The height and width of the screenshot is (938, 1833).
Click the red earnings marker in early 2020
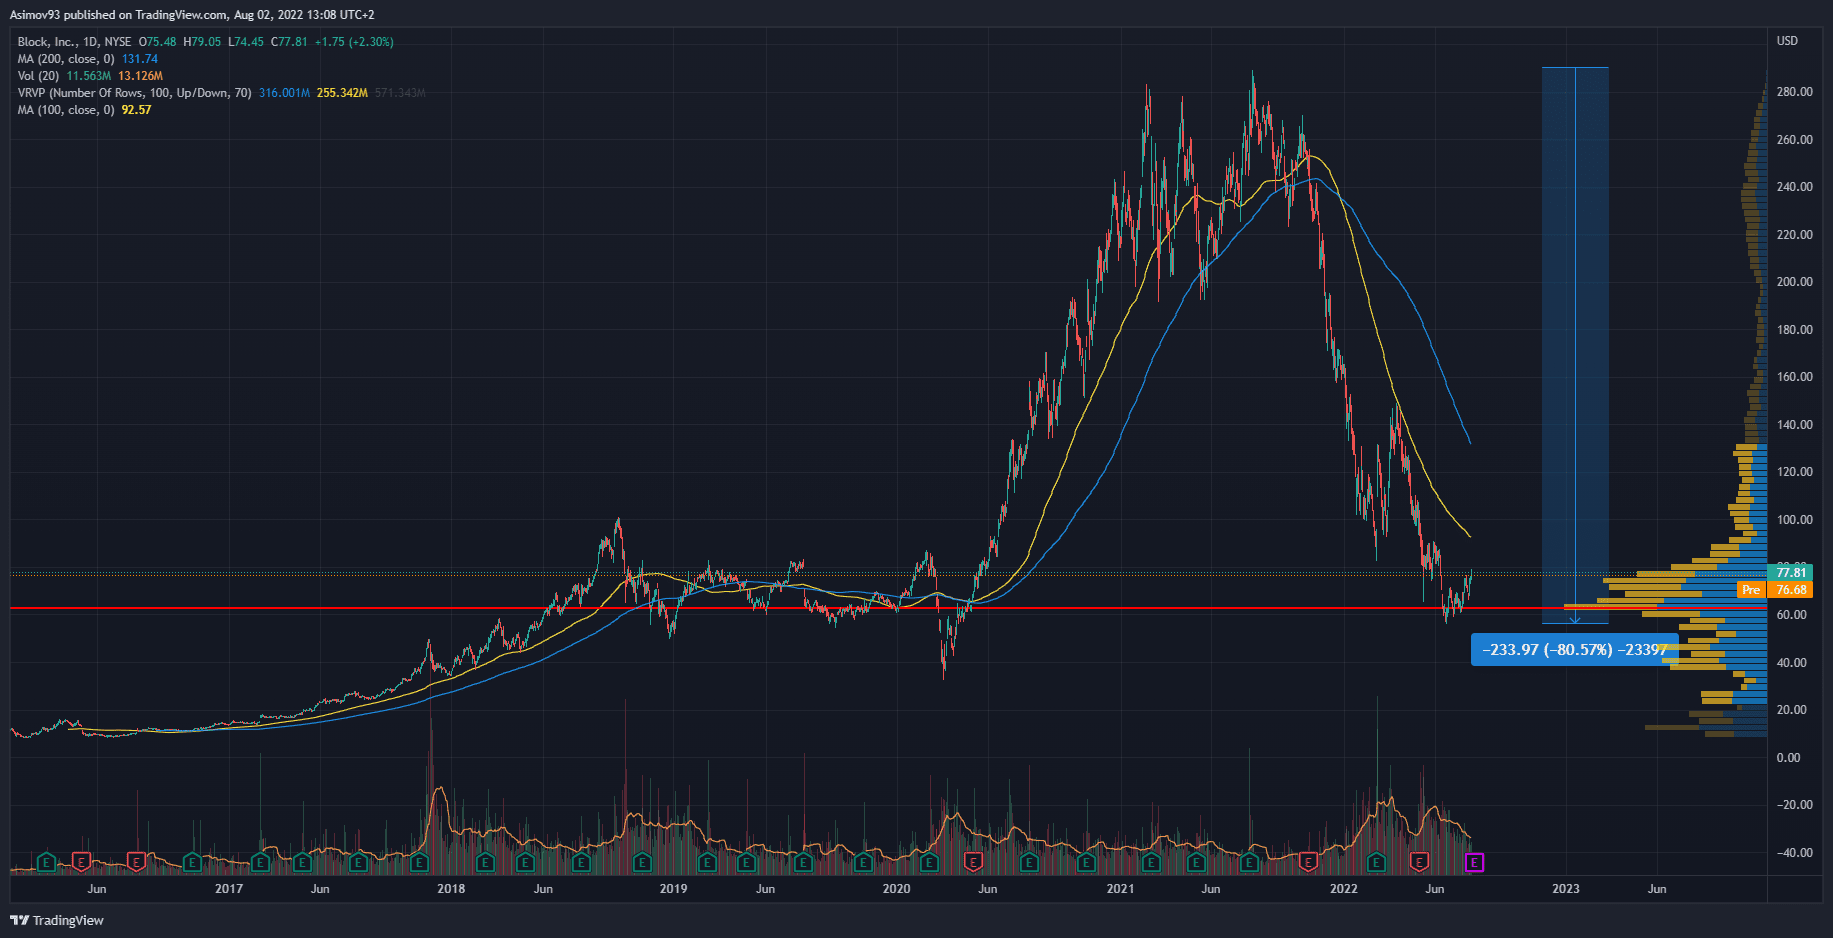972,861
